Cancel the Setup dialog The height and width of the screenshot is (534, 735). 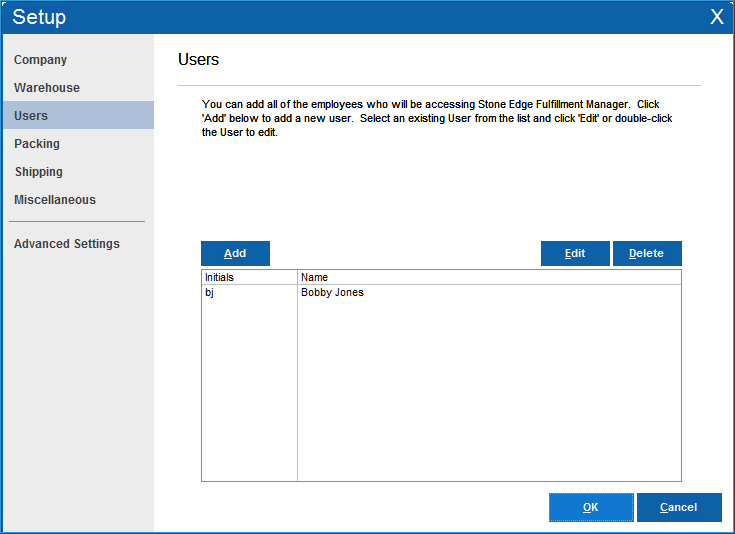point(678,507)
